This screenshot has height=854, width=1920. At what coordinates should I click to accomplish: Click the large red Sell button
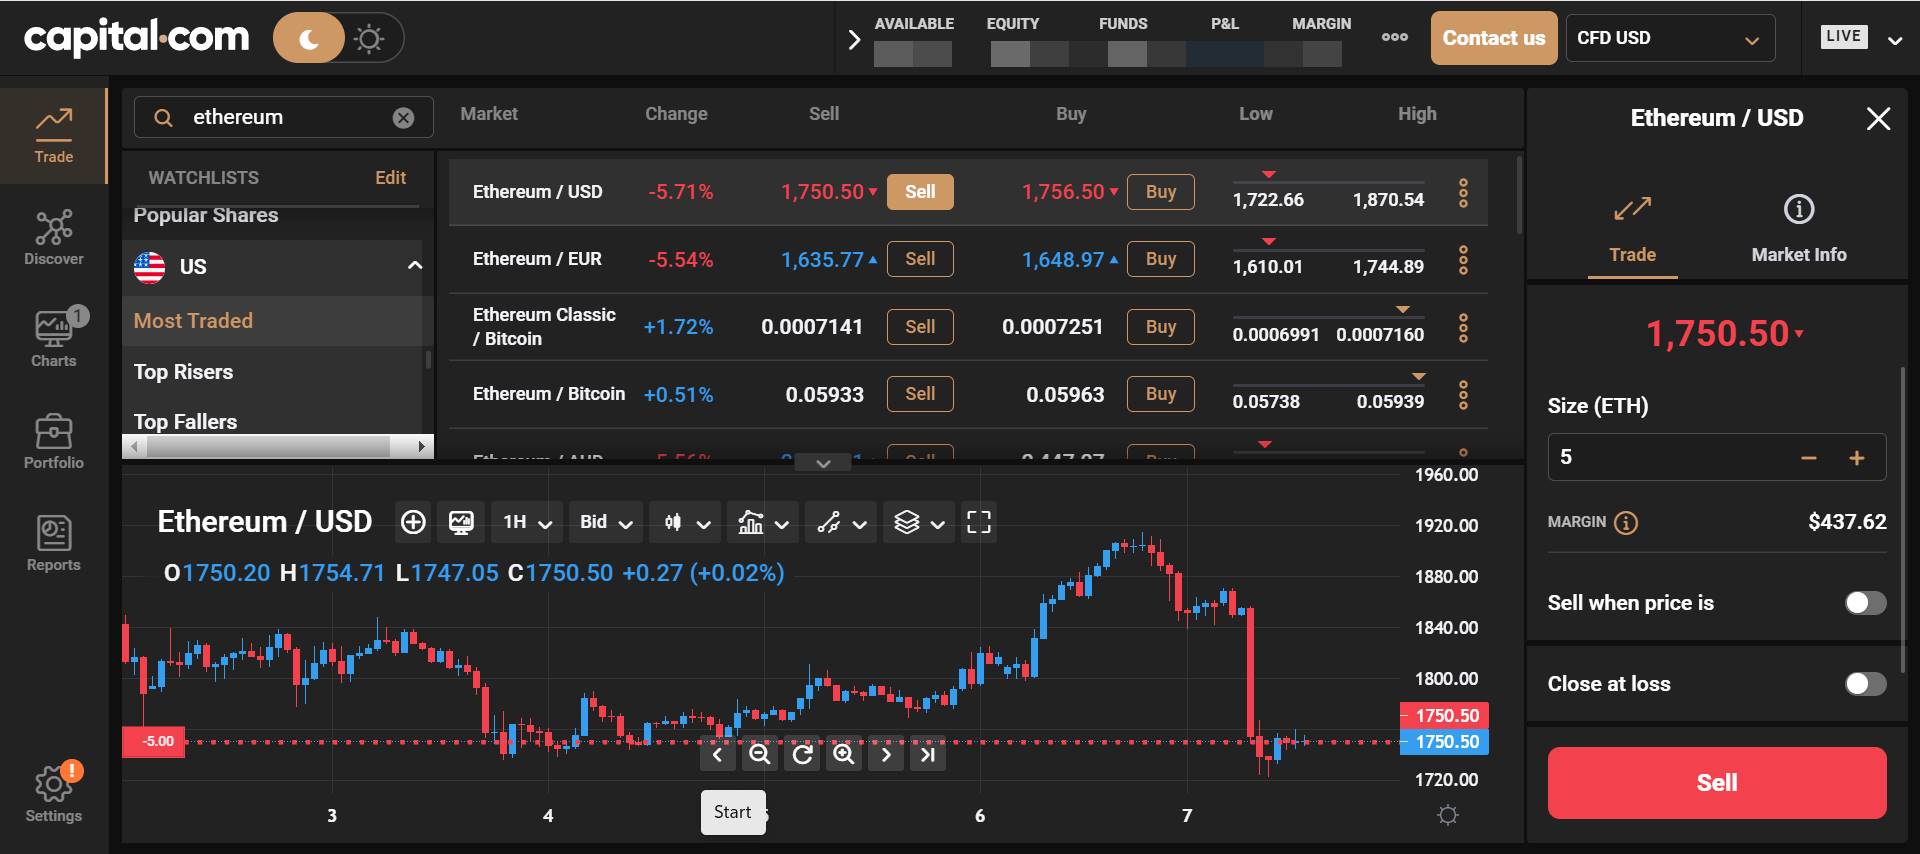tap(1716, 783)
